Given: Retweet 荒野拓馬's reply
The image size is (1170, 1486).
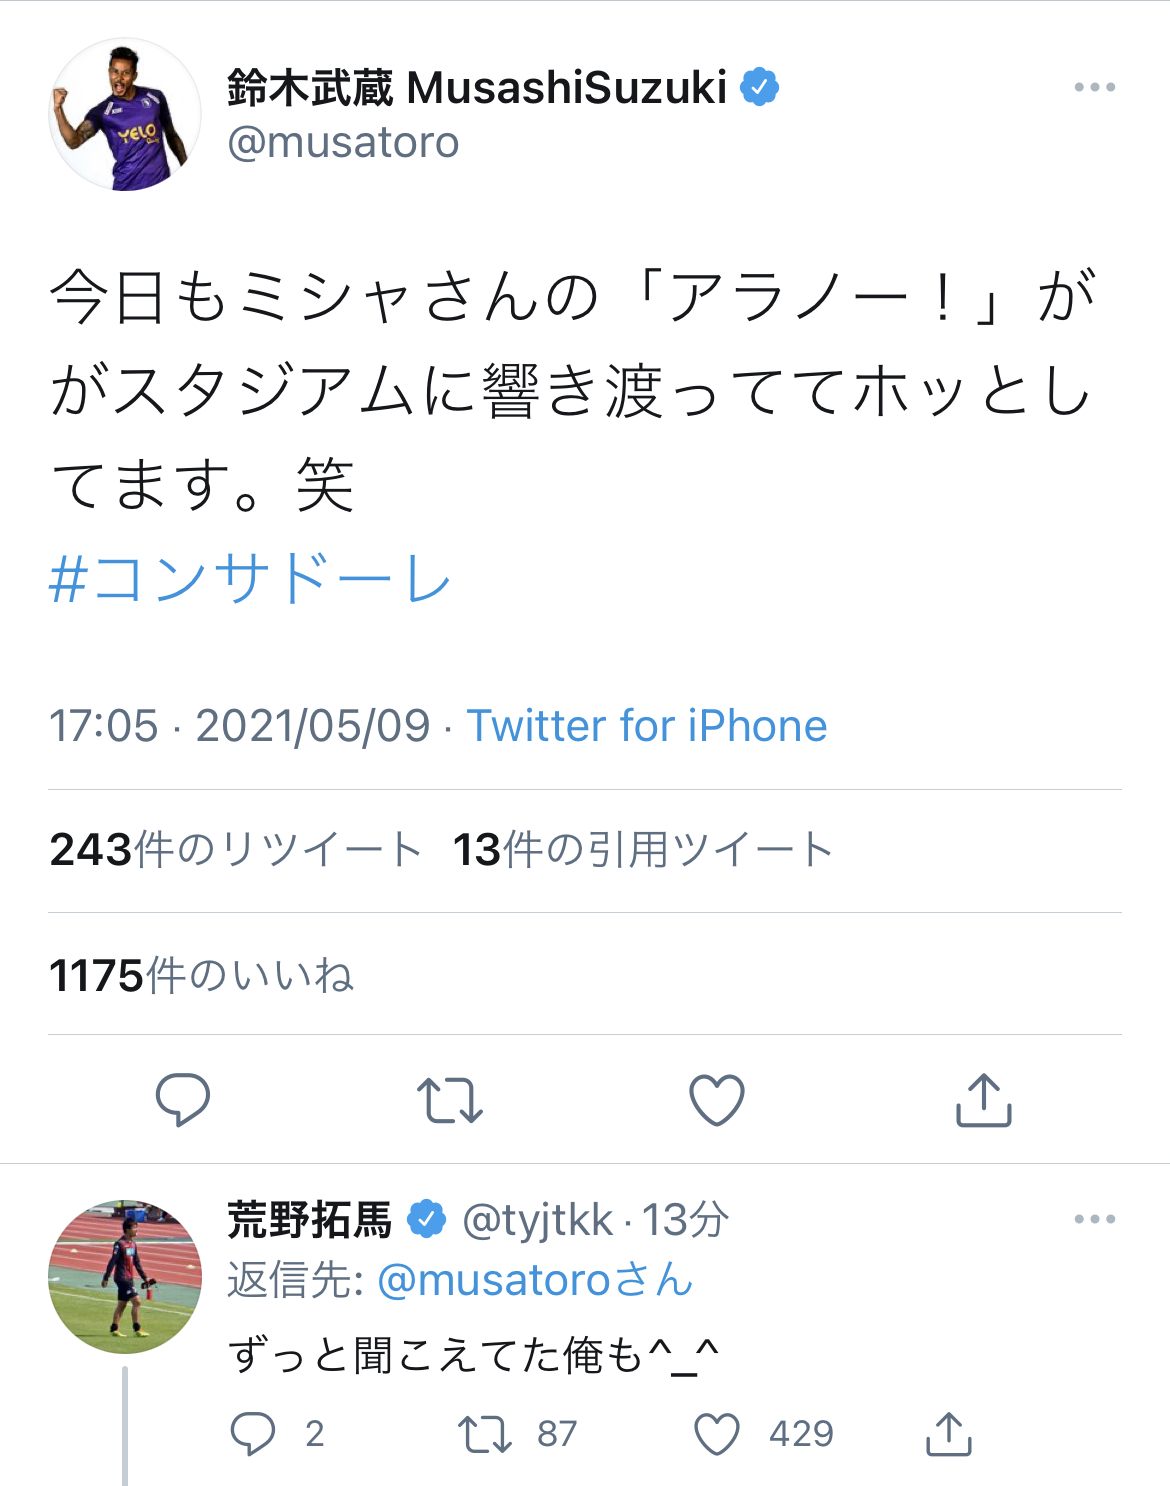Looking at the screenshot, I should (x=485, y=1433).
